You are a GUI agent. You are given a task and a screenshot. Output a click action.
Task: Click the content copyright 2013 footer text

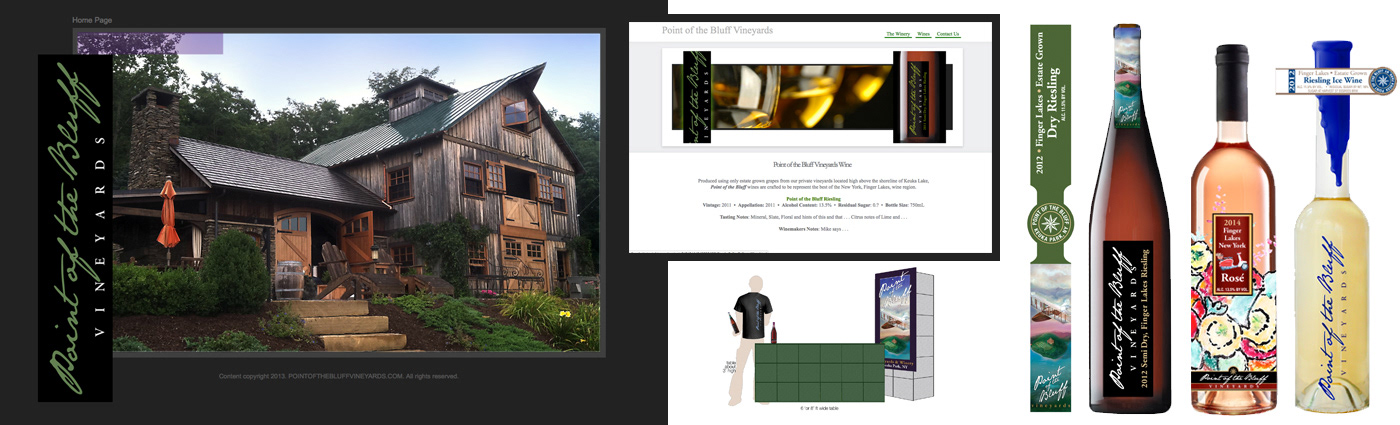click(339, 376)
